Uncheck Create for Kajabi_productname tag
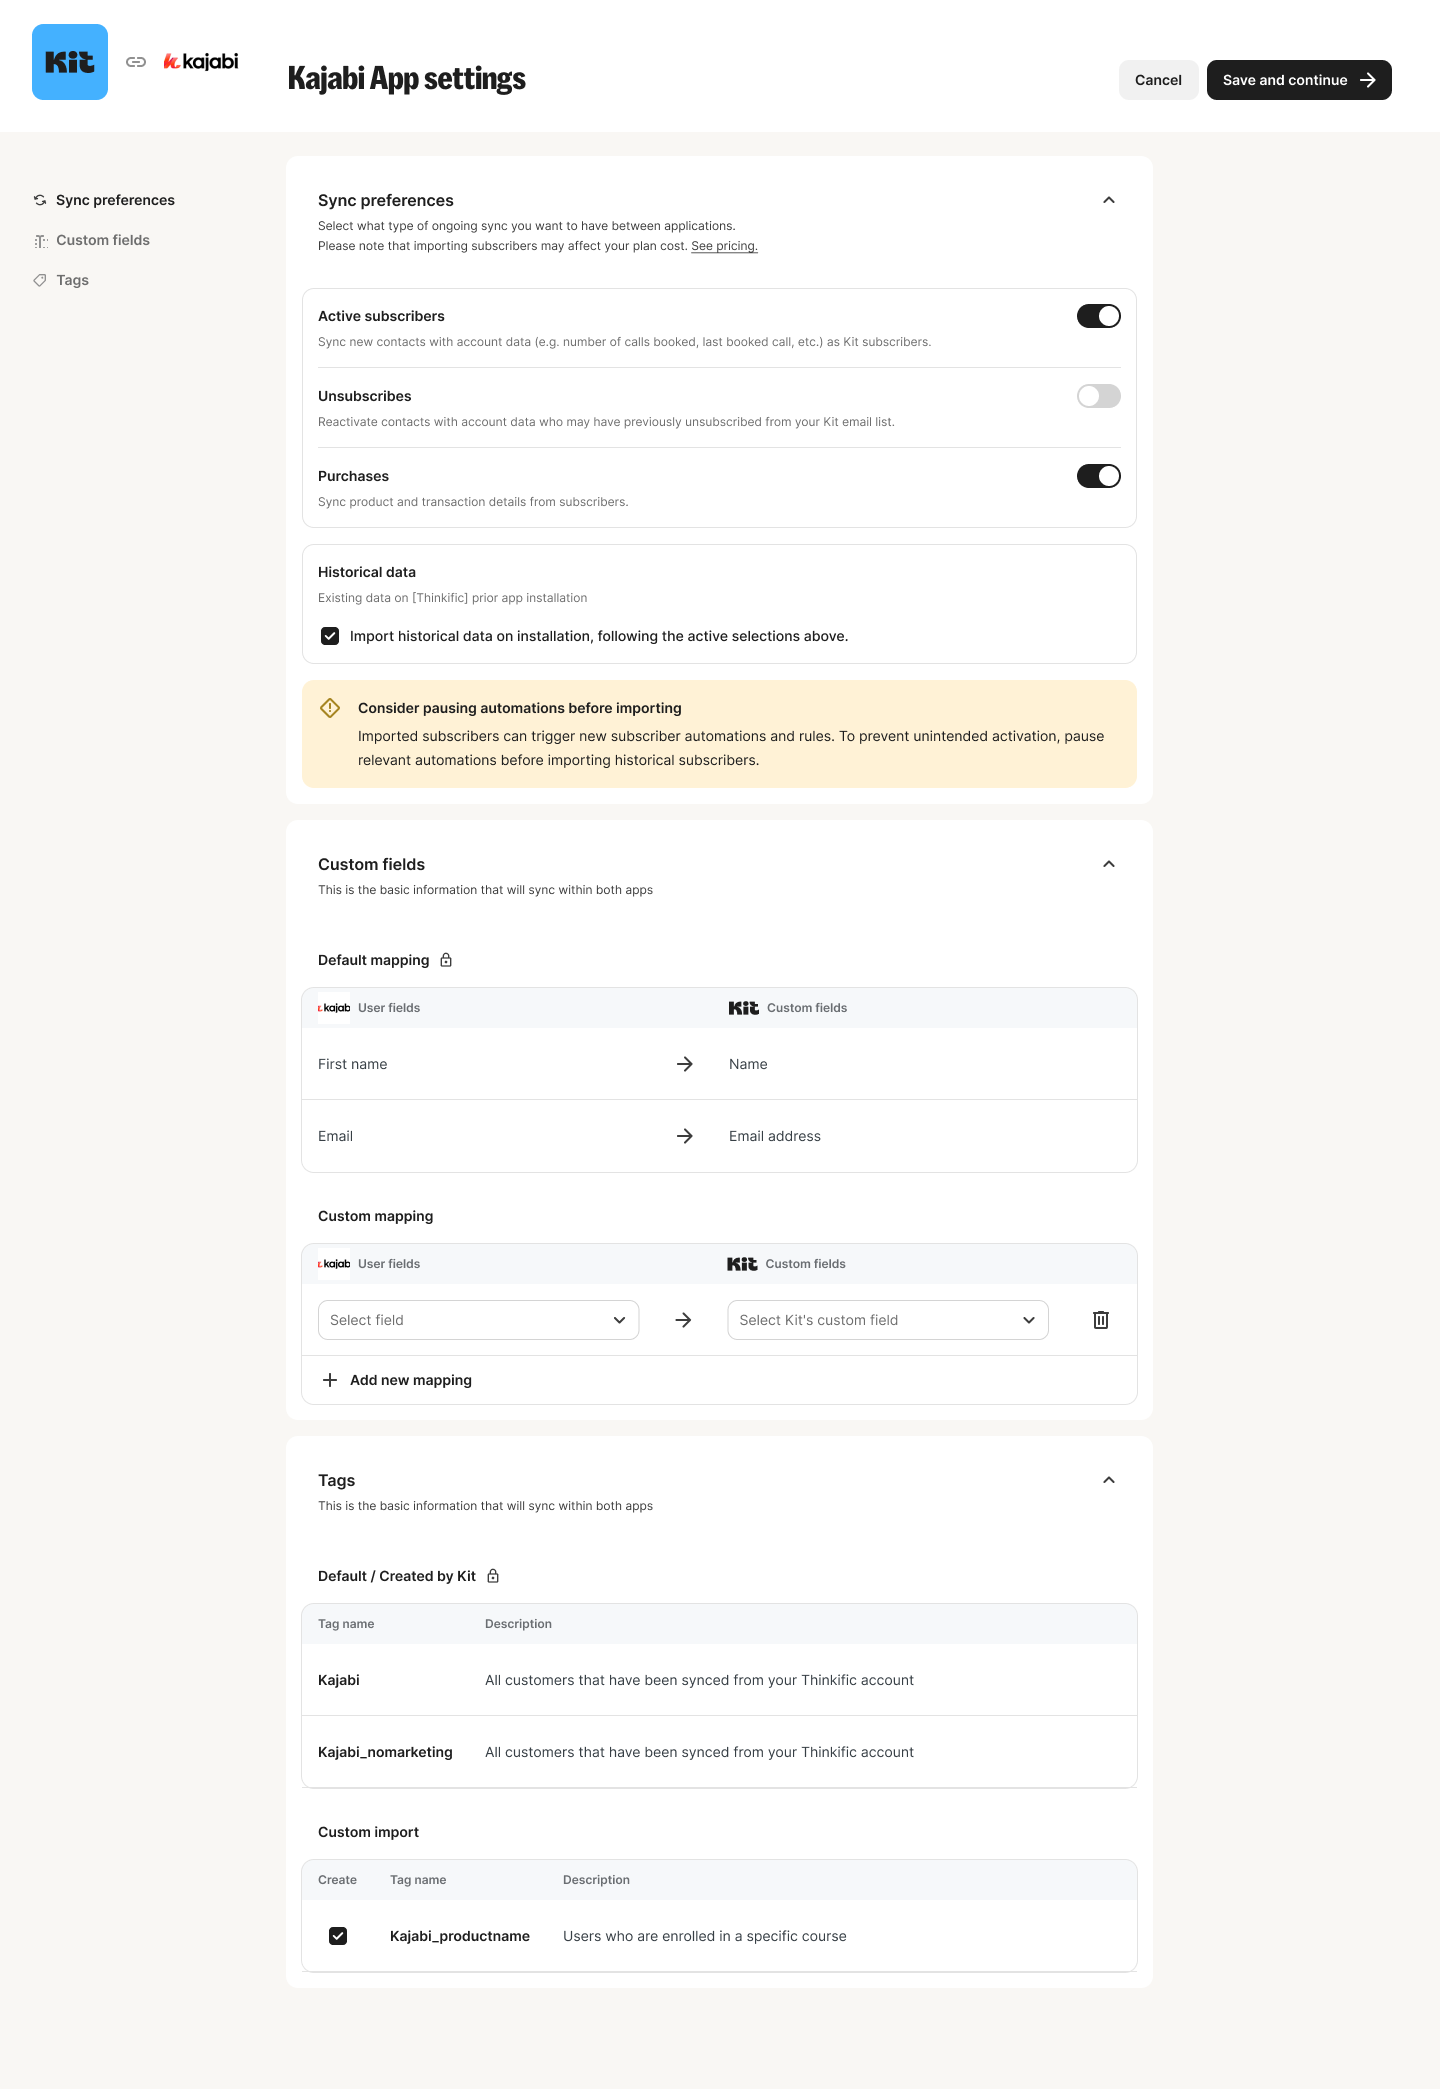The image size is (1440, 2089). (x=339, y=1936)
